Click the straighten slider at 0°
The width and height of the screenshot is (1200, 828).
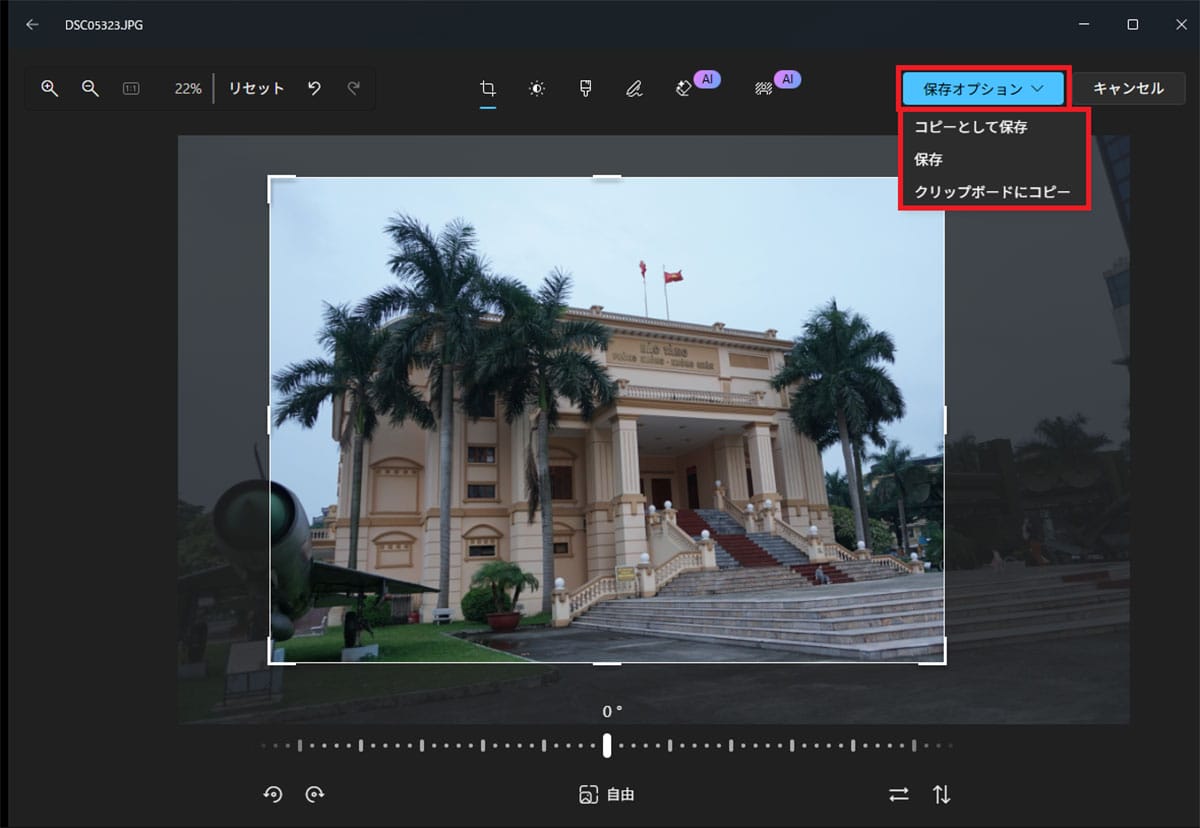[606, 744]
